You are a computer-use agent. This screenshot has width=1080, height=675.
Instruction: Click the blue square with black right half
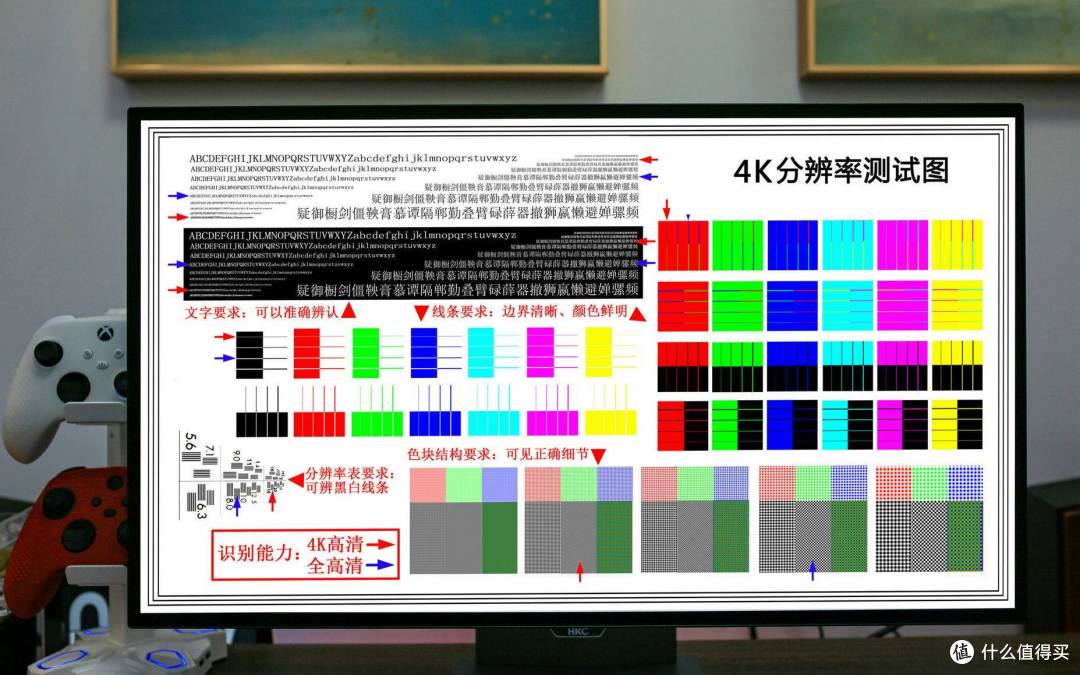tap(792, 425)
